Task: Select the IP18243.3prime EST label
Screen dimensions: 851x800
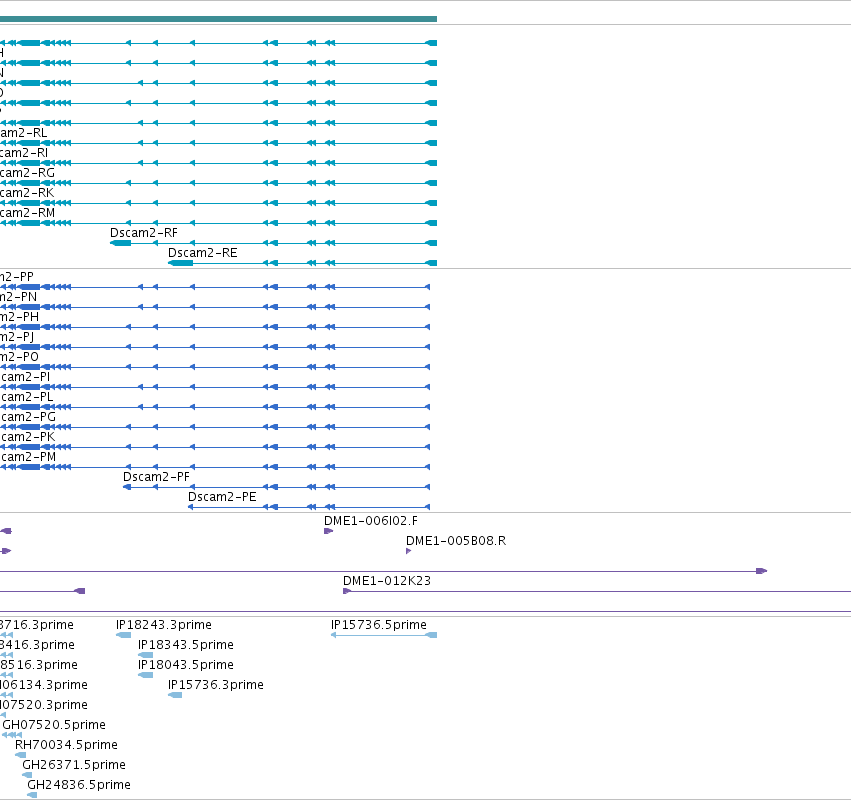Action: pyautogui.click(x=164, y=625)
